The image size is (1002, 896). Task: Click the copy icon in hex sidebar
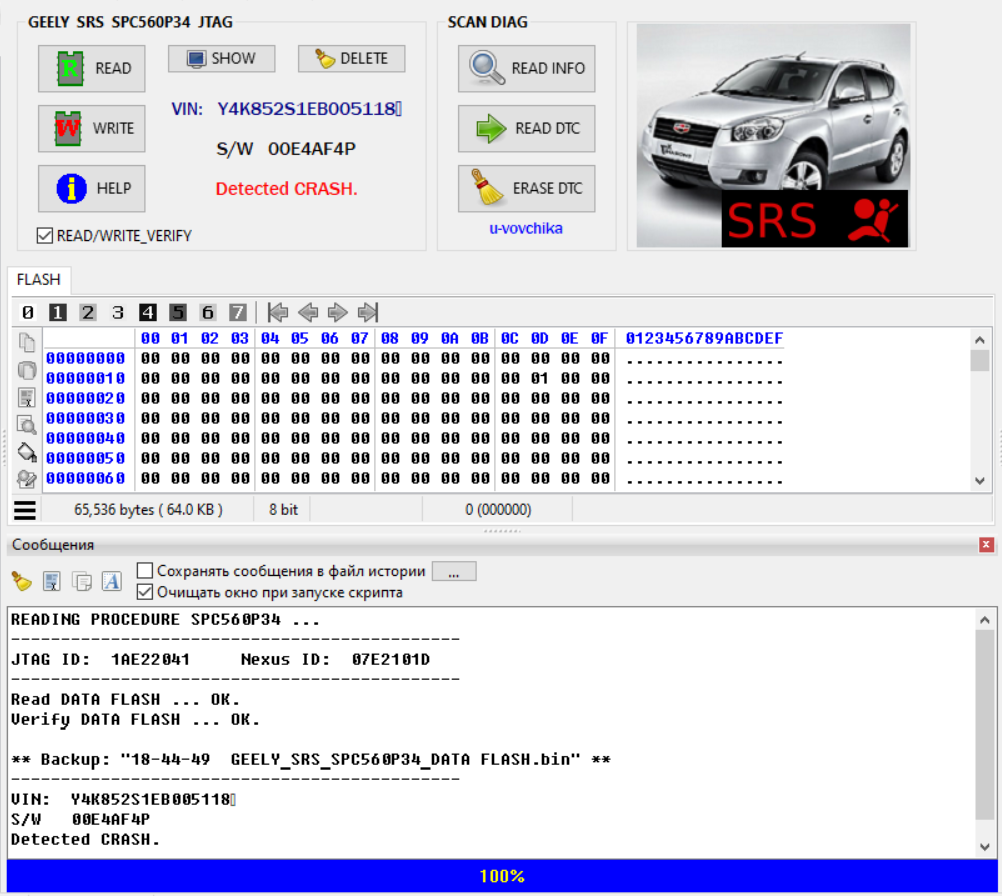click(27, 343)
